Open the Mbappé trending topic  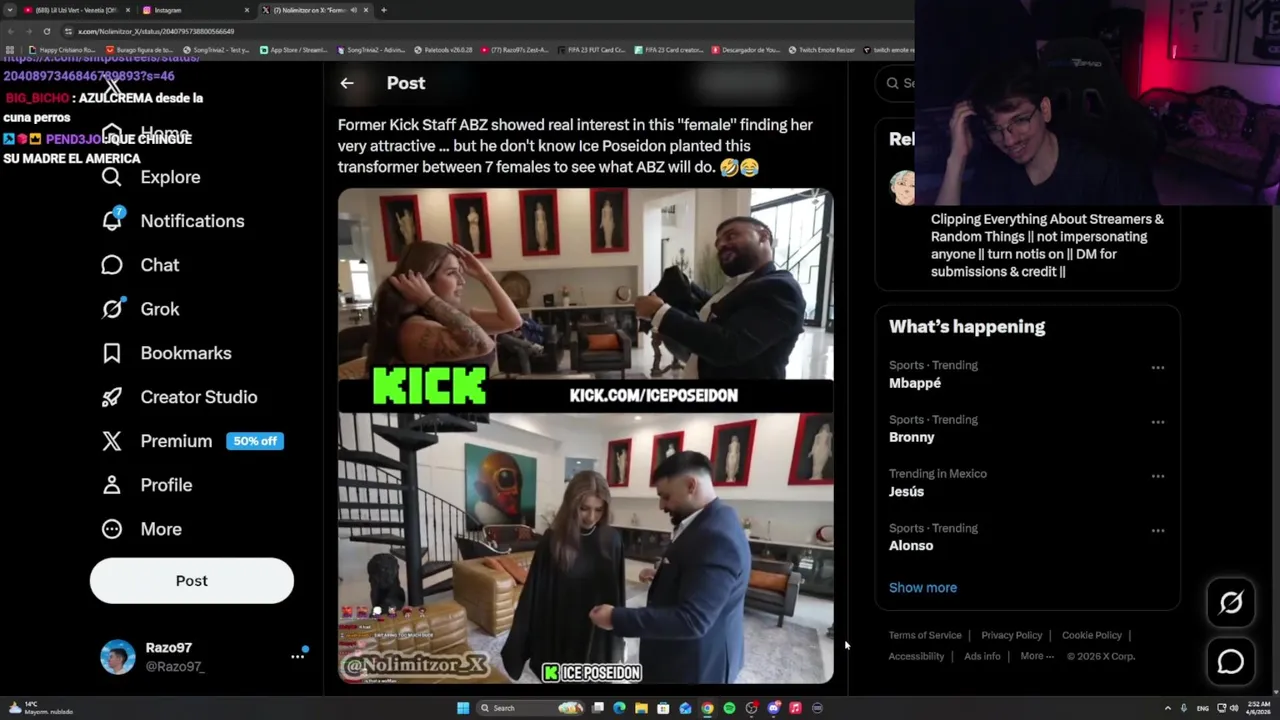1027,374
